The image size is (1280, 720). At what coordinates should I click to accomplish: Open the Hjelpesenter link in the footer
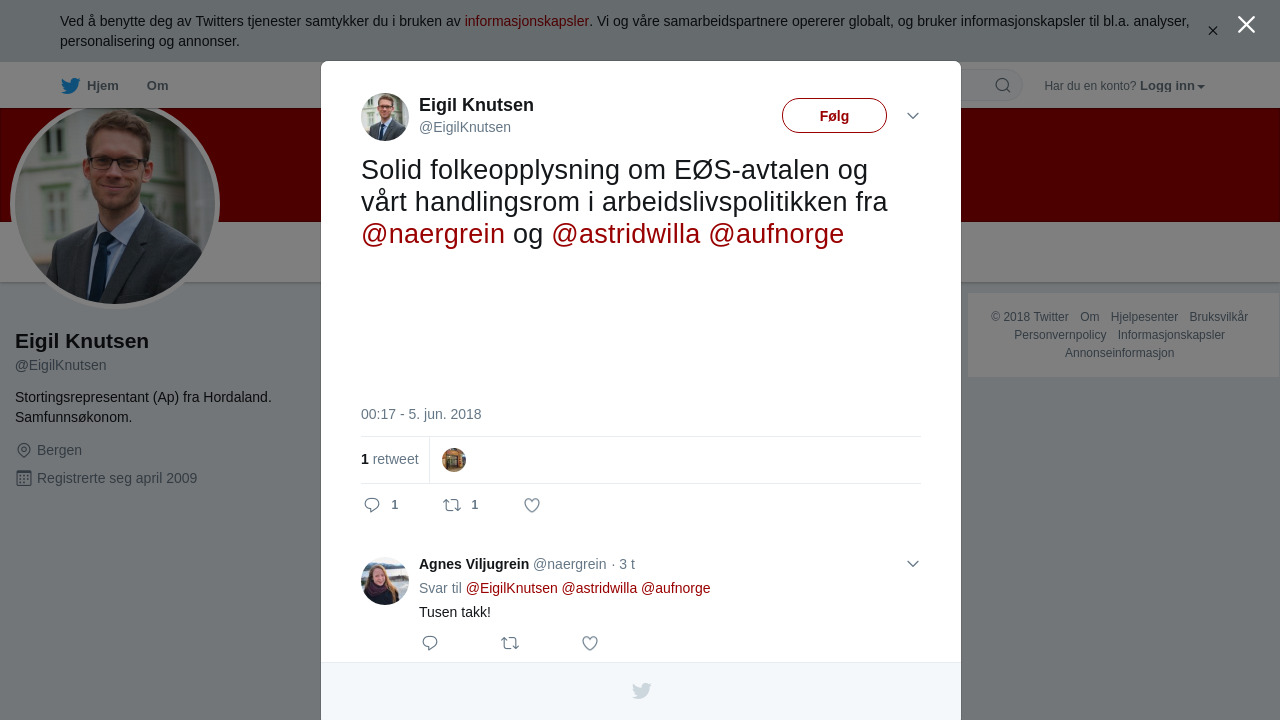1144,317
